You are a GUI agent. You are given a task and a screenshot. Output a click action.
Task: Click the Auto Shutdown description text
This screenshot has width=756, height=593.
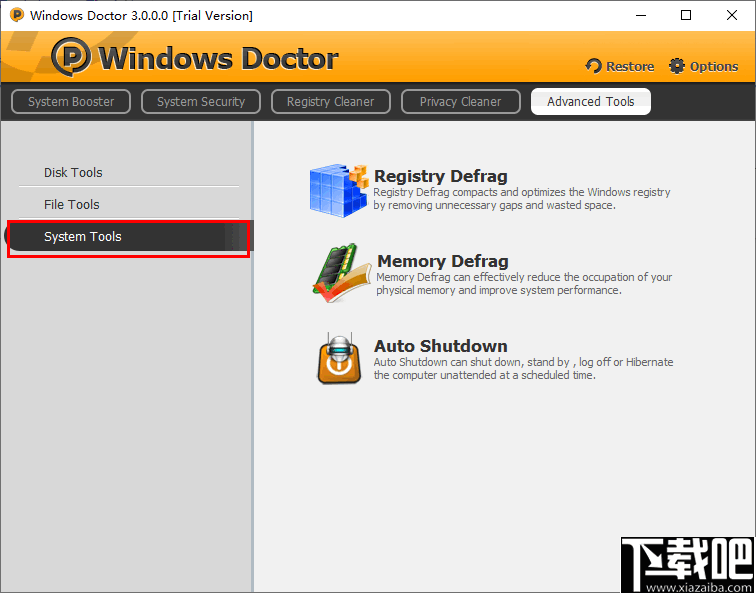pyautogui.click(x=524, y=368)
